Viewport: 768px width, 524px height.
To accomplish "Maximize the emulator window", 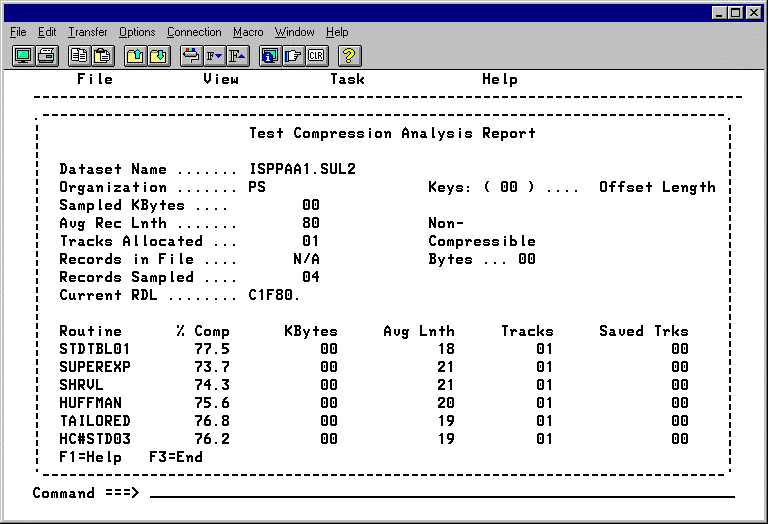I will [736, 13].
